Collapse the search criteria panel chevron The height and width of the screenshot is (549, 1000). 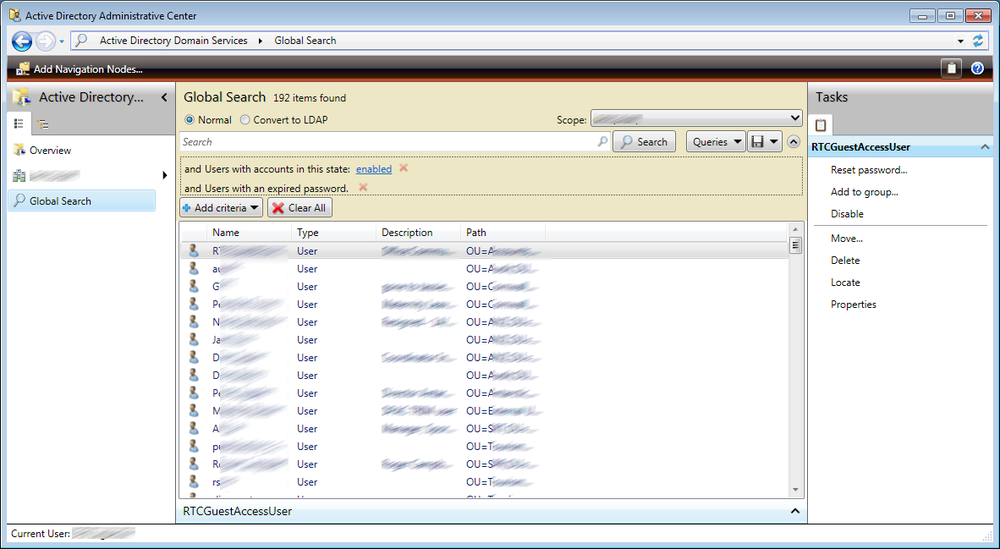coord(793,142)
